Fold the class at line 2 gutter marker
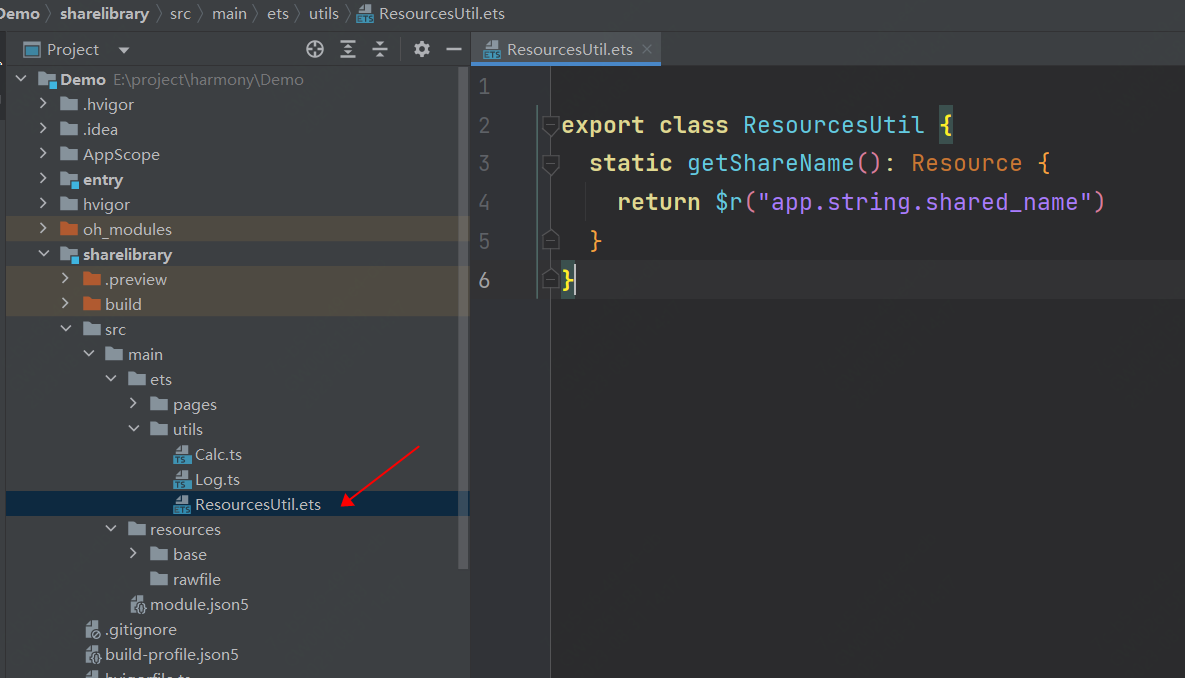Screen dimensions: 1185x678 (x=550, y=125)
